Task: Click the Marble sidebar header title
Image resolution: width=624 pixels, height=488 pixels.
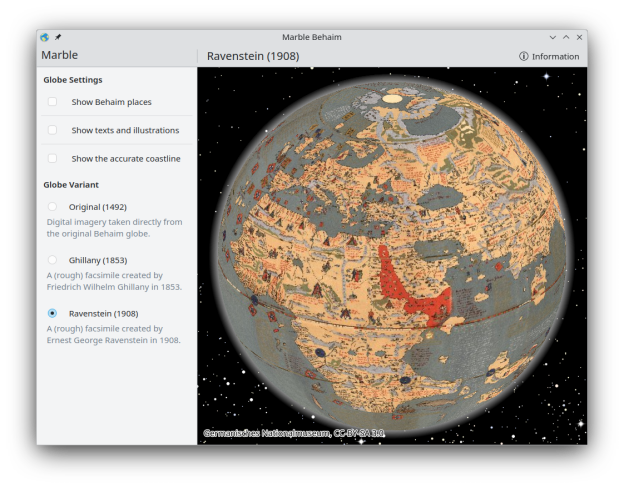Action: click(60, 56)
